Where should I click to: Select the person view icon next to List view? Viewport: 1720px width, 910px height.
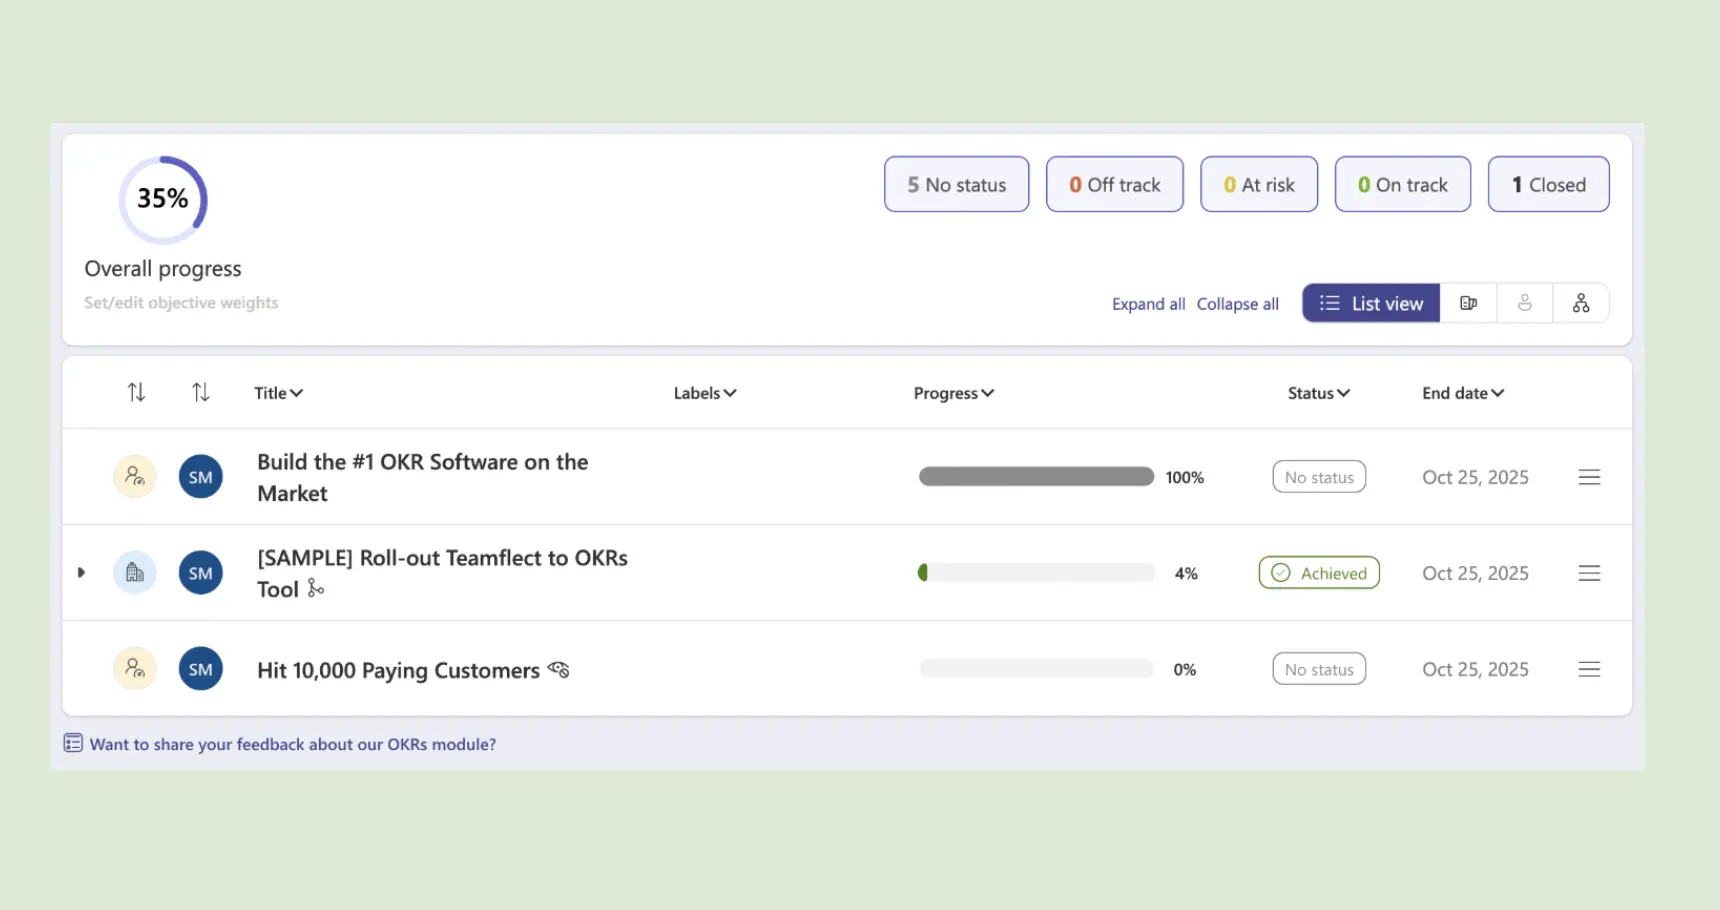point(1525,303)
